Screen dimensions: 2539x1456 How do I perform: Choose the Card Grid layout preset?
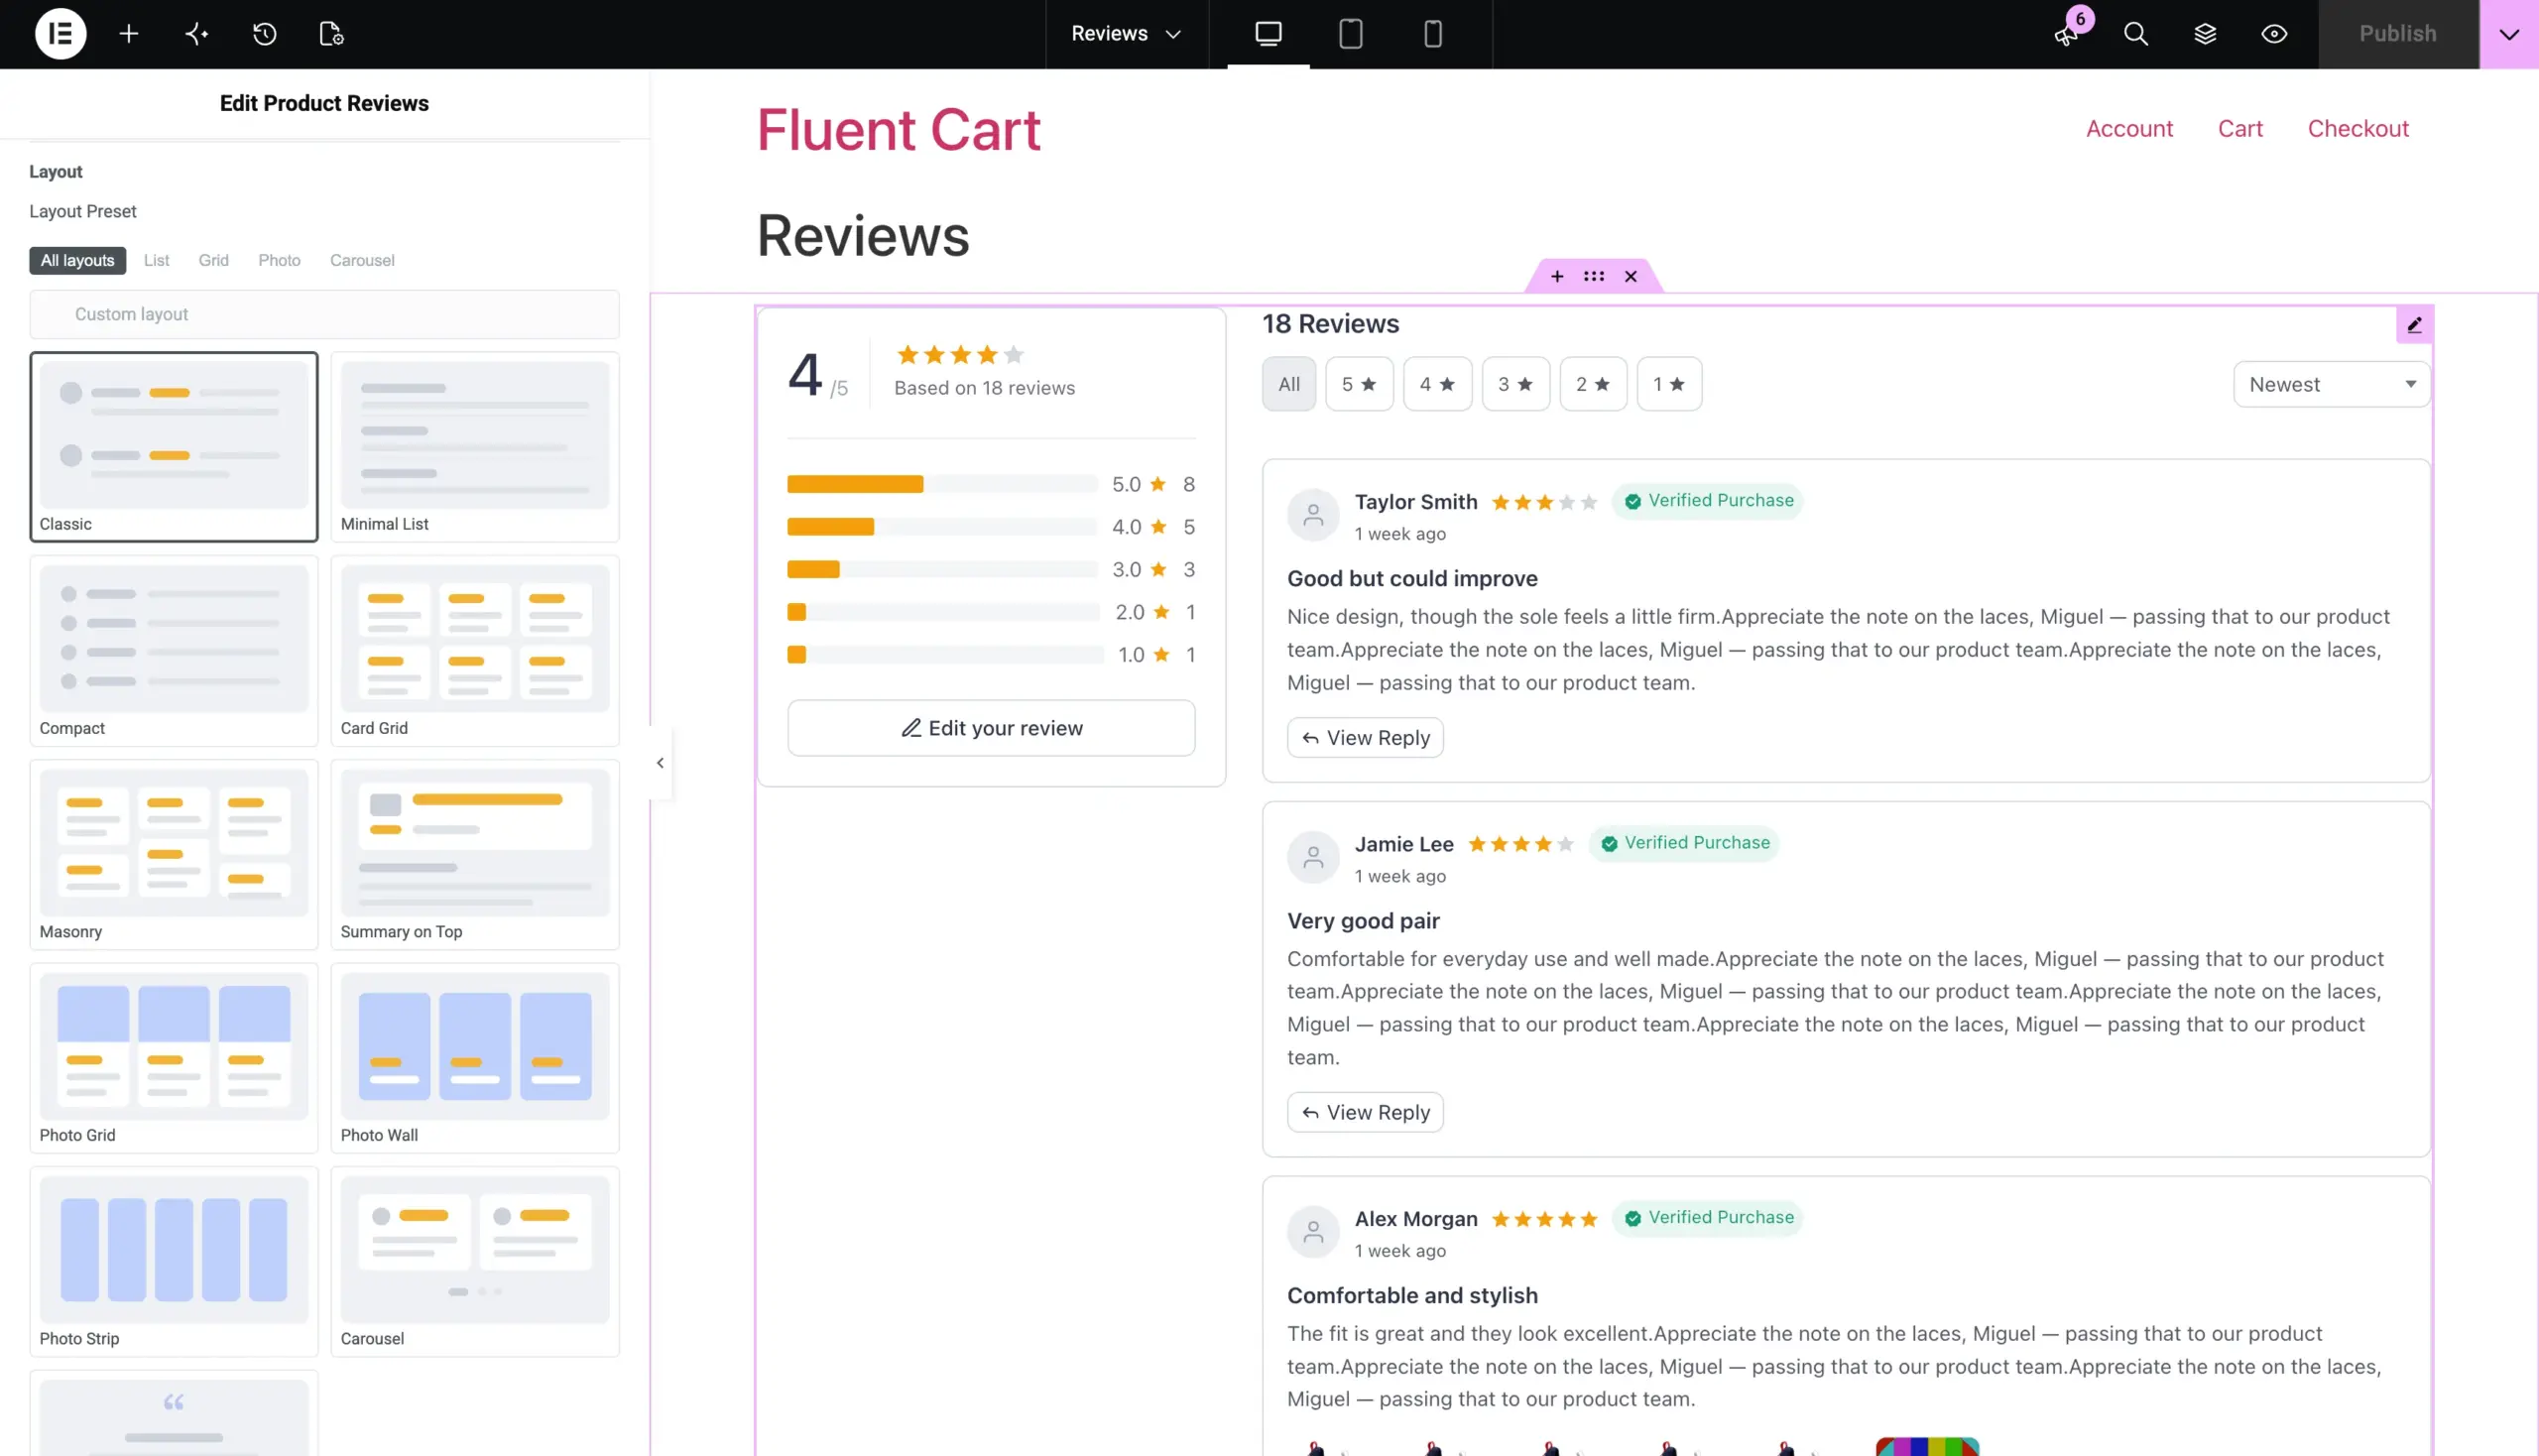pyautogui.click(x=475, y=650)
